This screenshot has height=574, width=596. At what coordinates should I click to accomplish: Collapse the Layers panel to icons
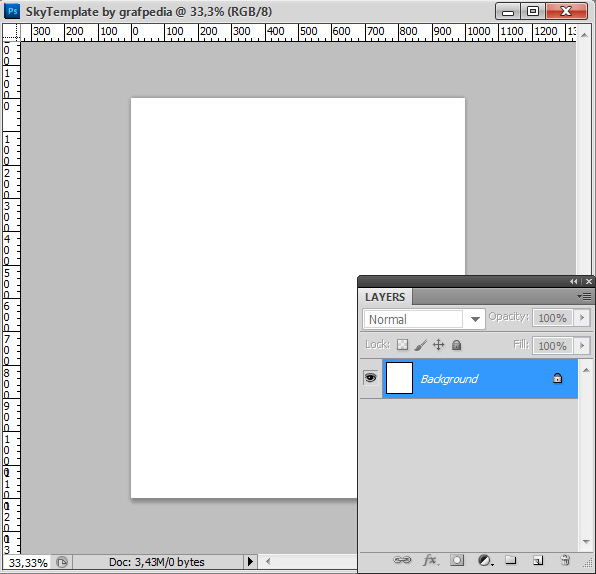coord(573,281)
